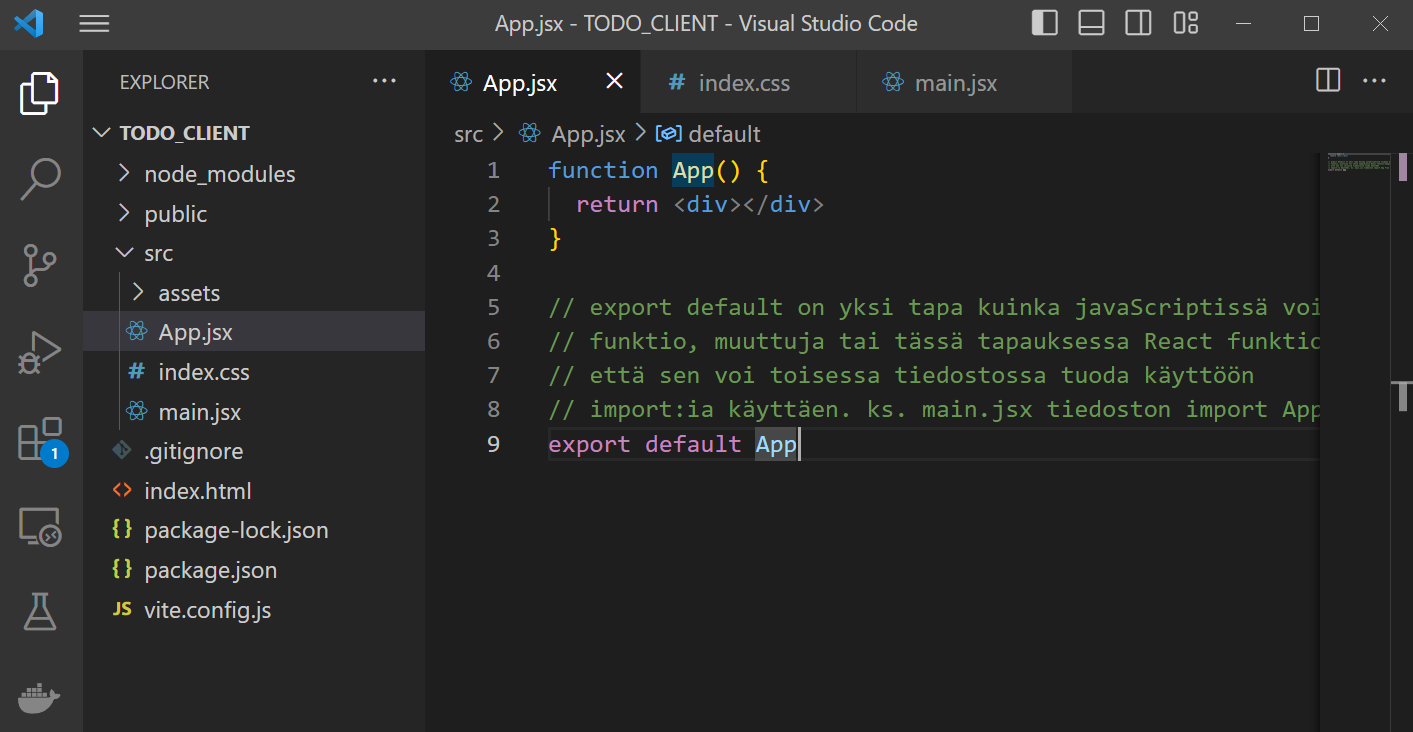
Task: Open the Docker view
Action: (x=40, y=698)
